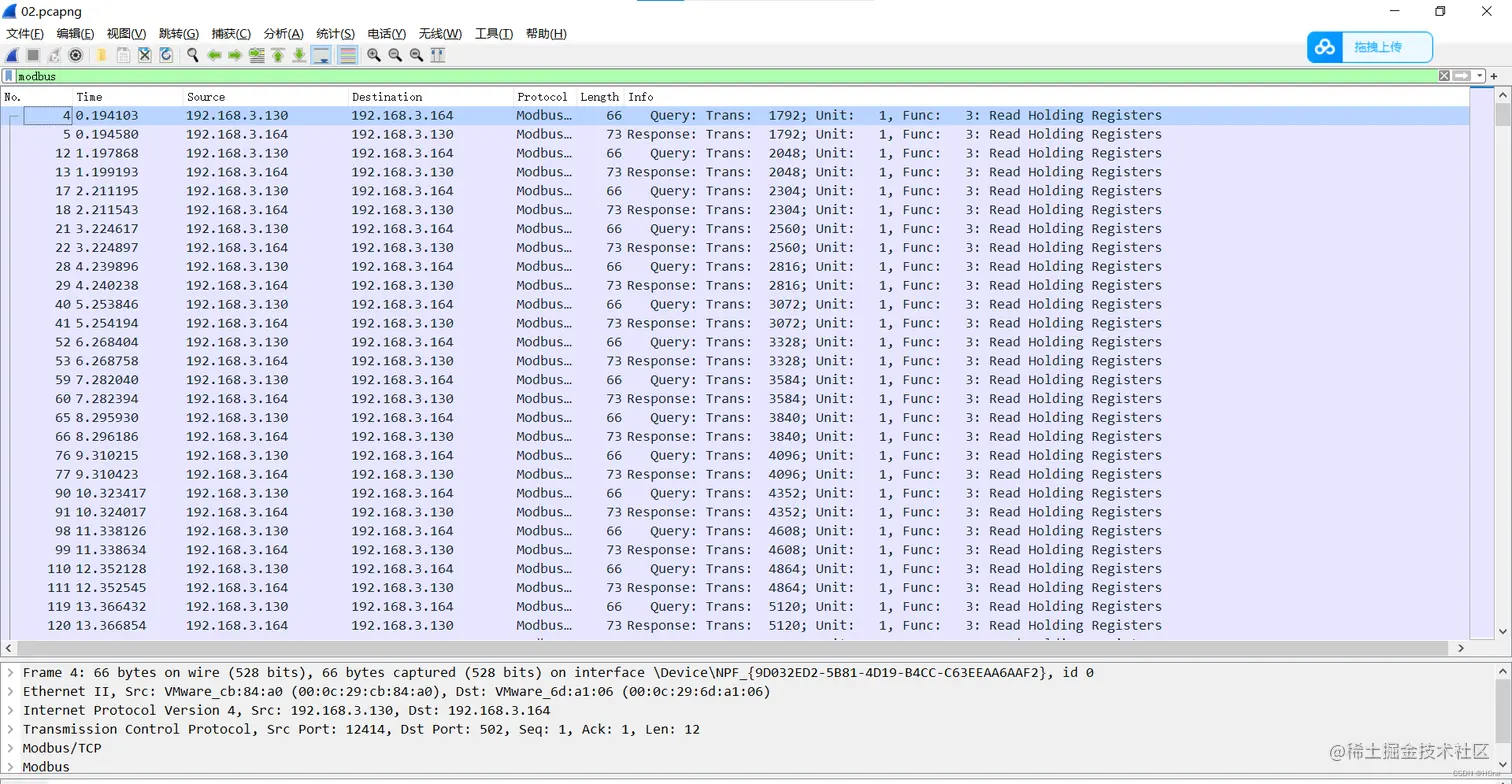Select packet 77 response Trans 4096
This screenshot has width=1512, height=784.
pos(735,475)
